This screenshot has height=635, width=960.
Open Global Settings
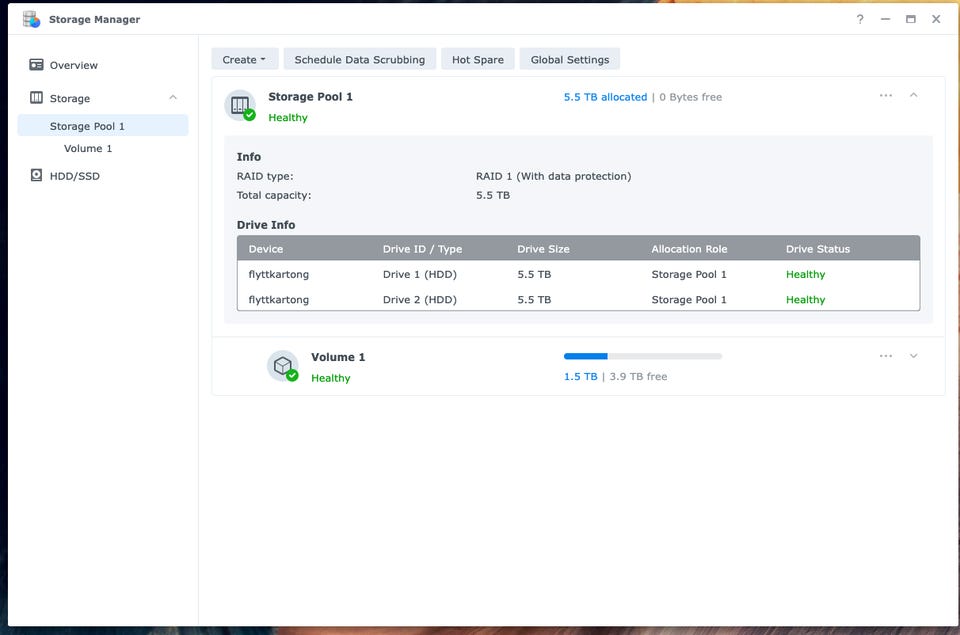(x=569, y=60)
